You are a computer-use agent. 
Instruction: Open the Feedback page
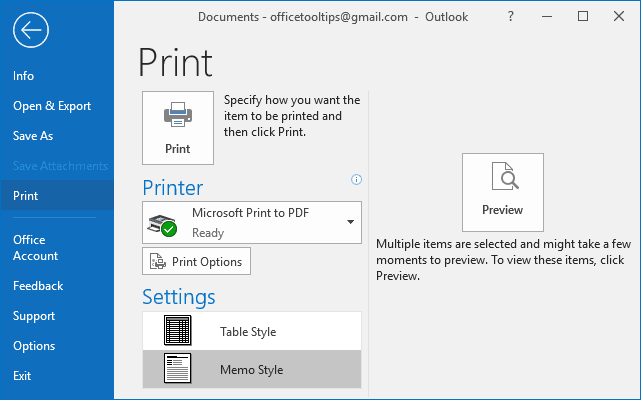38,285
